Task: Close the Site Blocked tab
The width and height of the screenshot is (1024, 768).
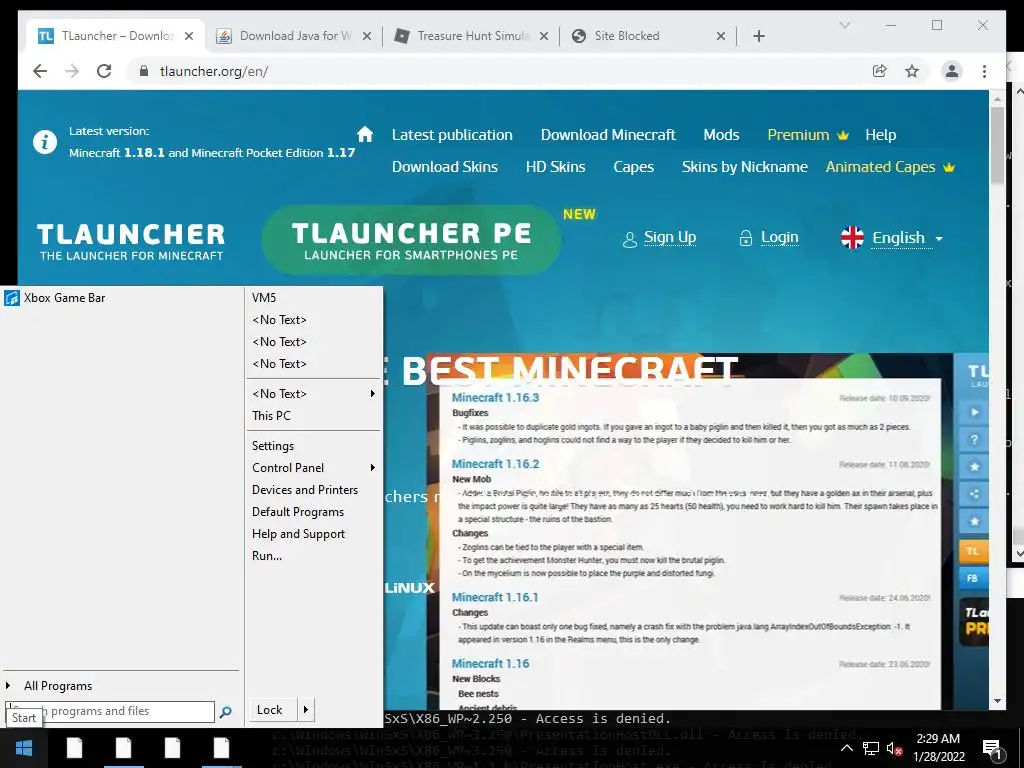Action: tap(721, 36)
